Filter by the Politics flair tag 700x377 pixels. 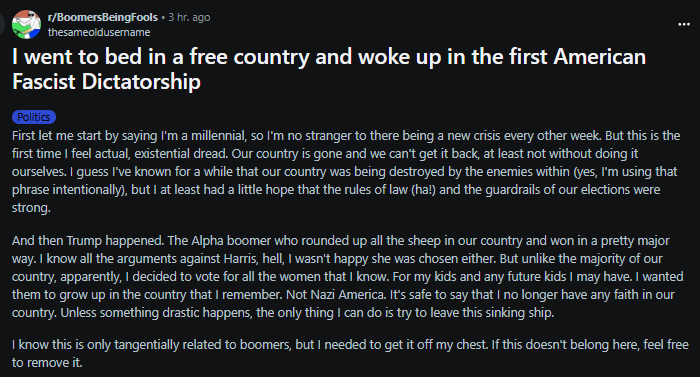[x=34, y=117]
